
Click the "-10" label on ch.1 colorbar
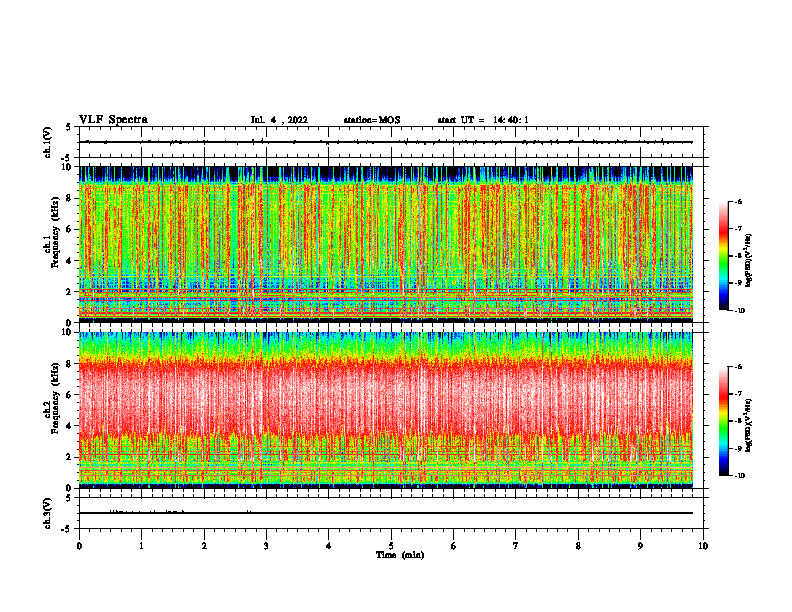(740, 311)
